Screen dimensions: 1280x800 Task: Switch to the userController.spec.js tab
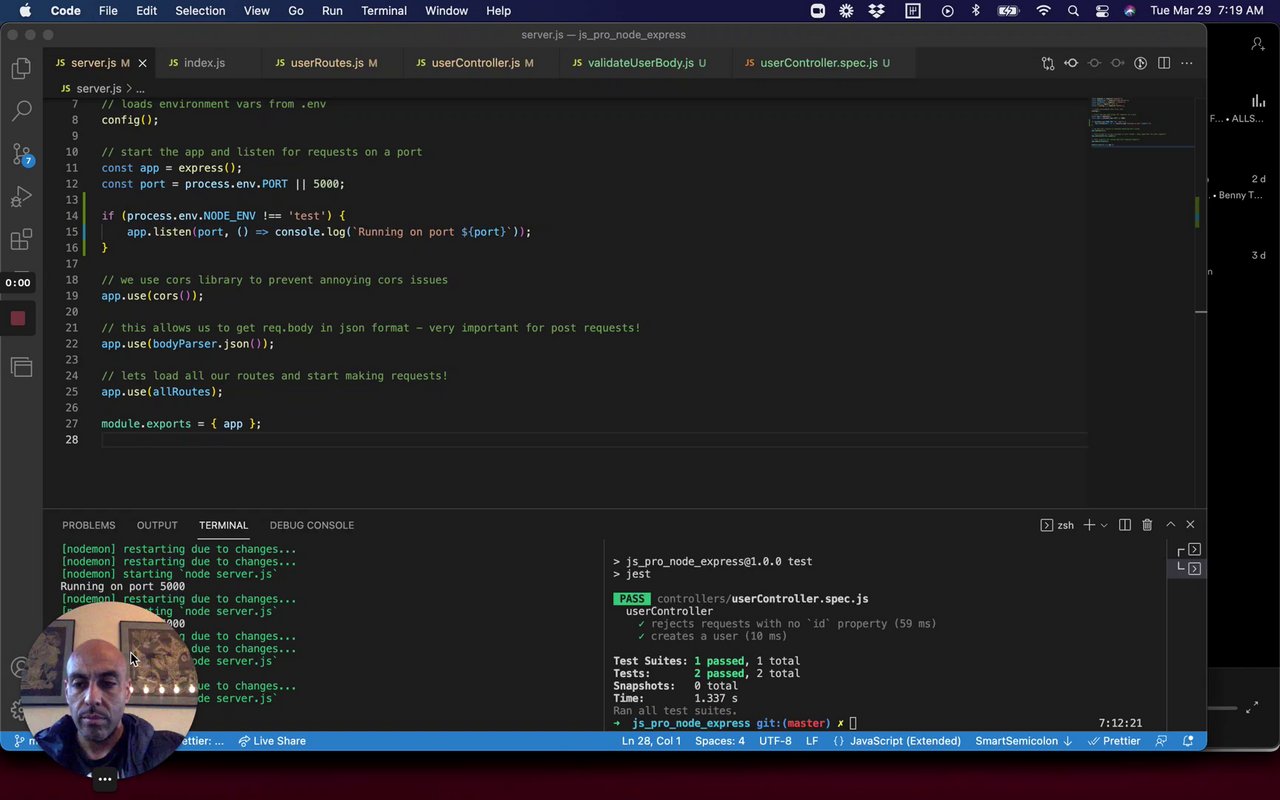click(x=818, y=63)
